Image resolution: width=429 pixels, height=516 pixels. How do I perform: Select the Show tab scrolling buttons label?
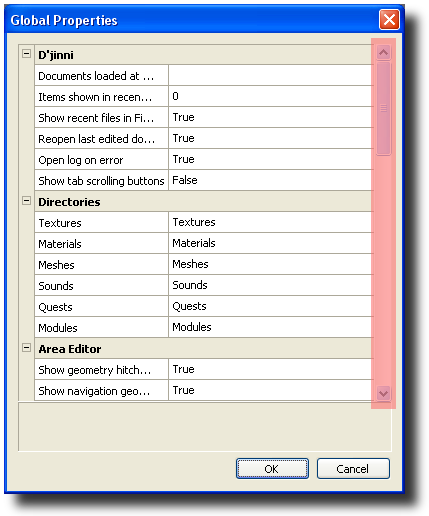click(101, 180)
